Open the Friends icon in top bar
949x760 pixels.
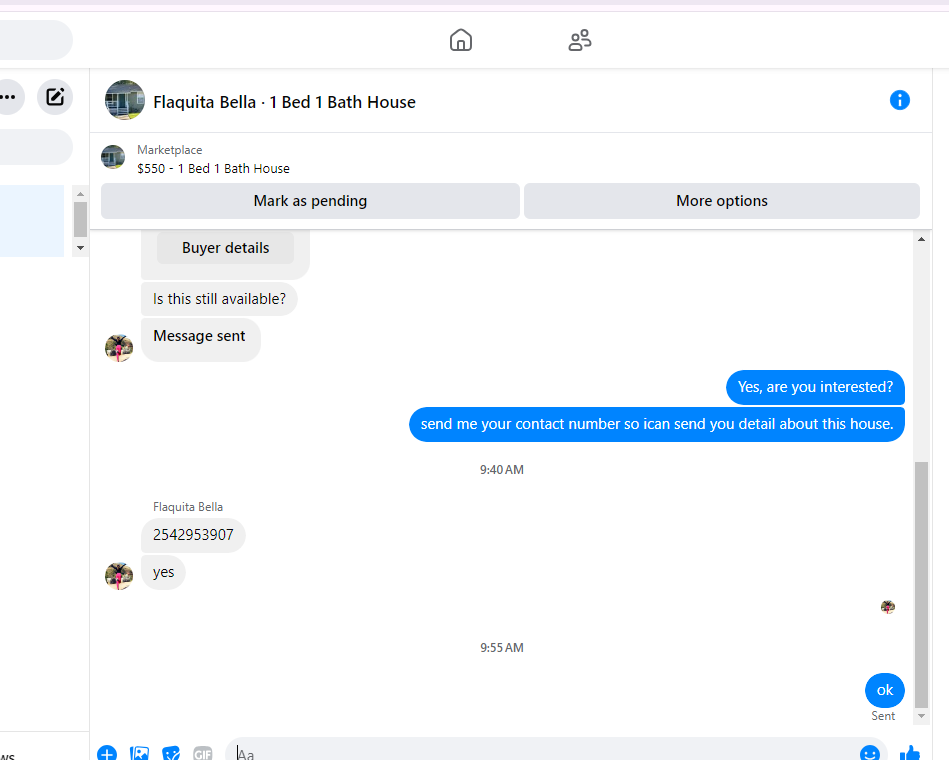(580, 40)
